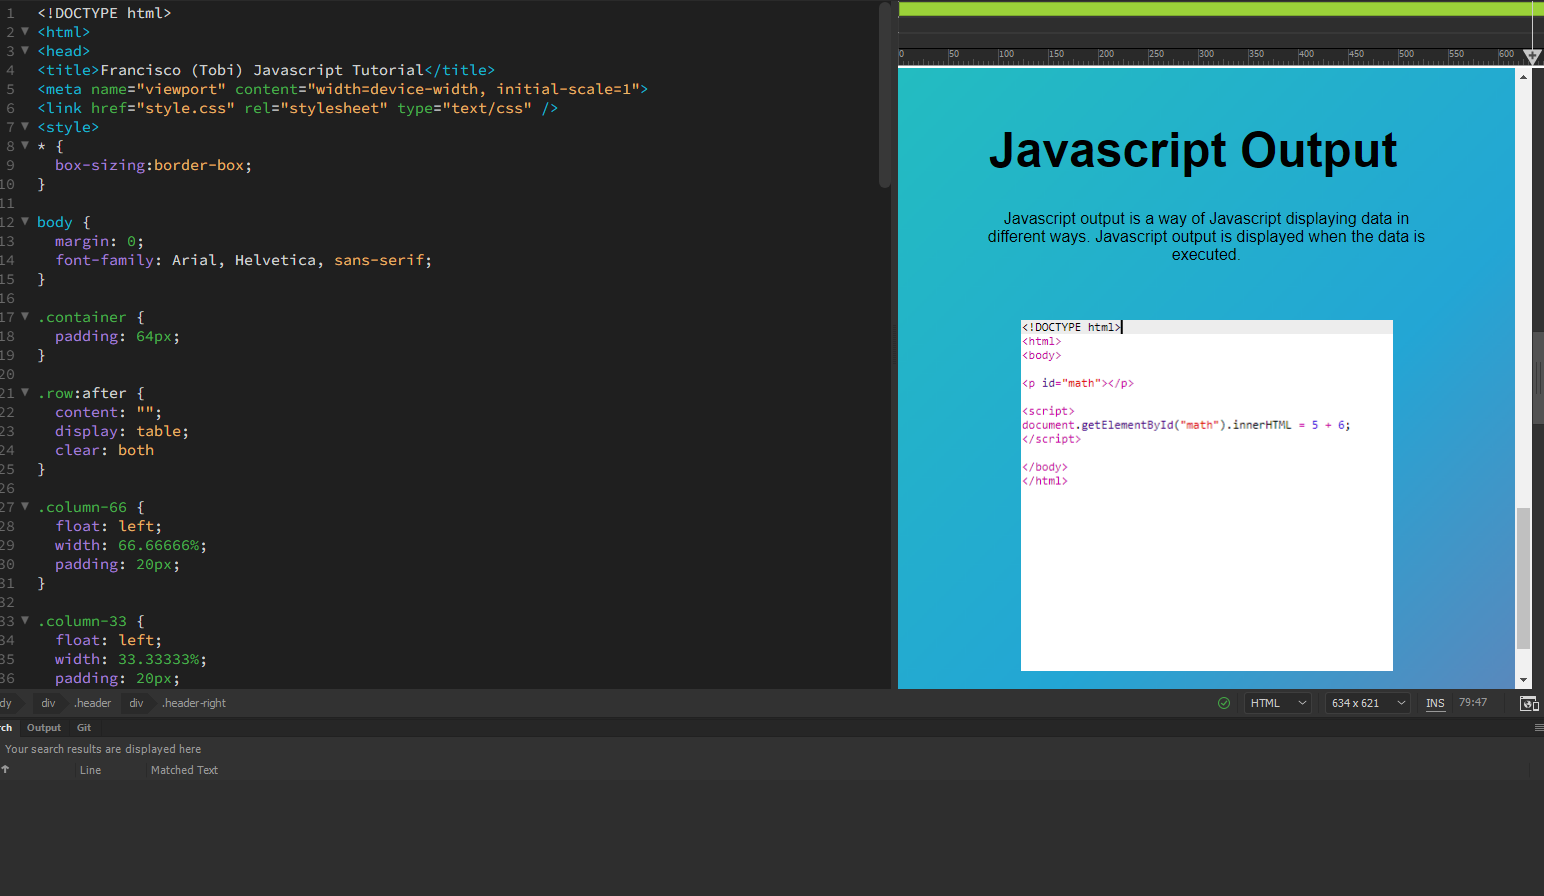The width and height of the screenshot is (1544, 896).
Task: Click the width: 66.66666% declaration
Action: (131, 545)
